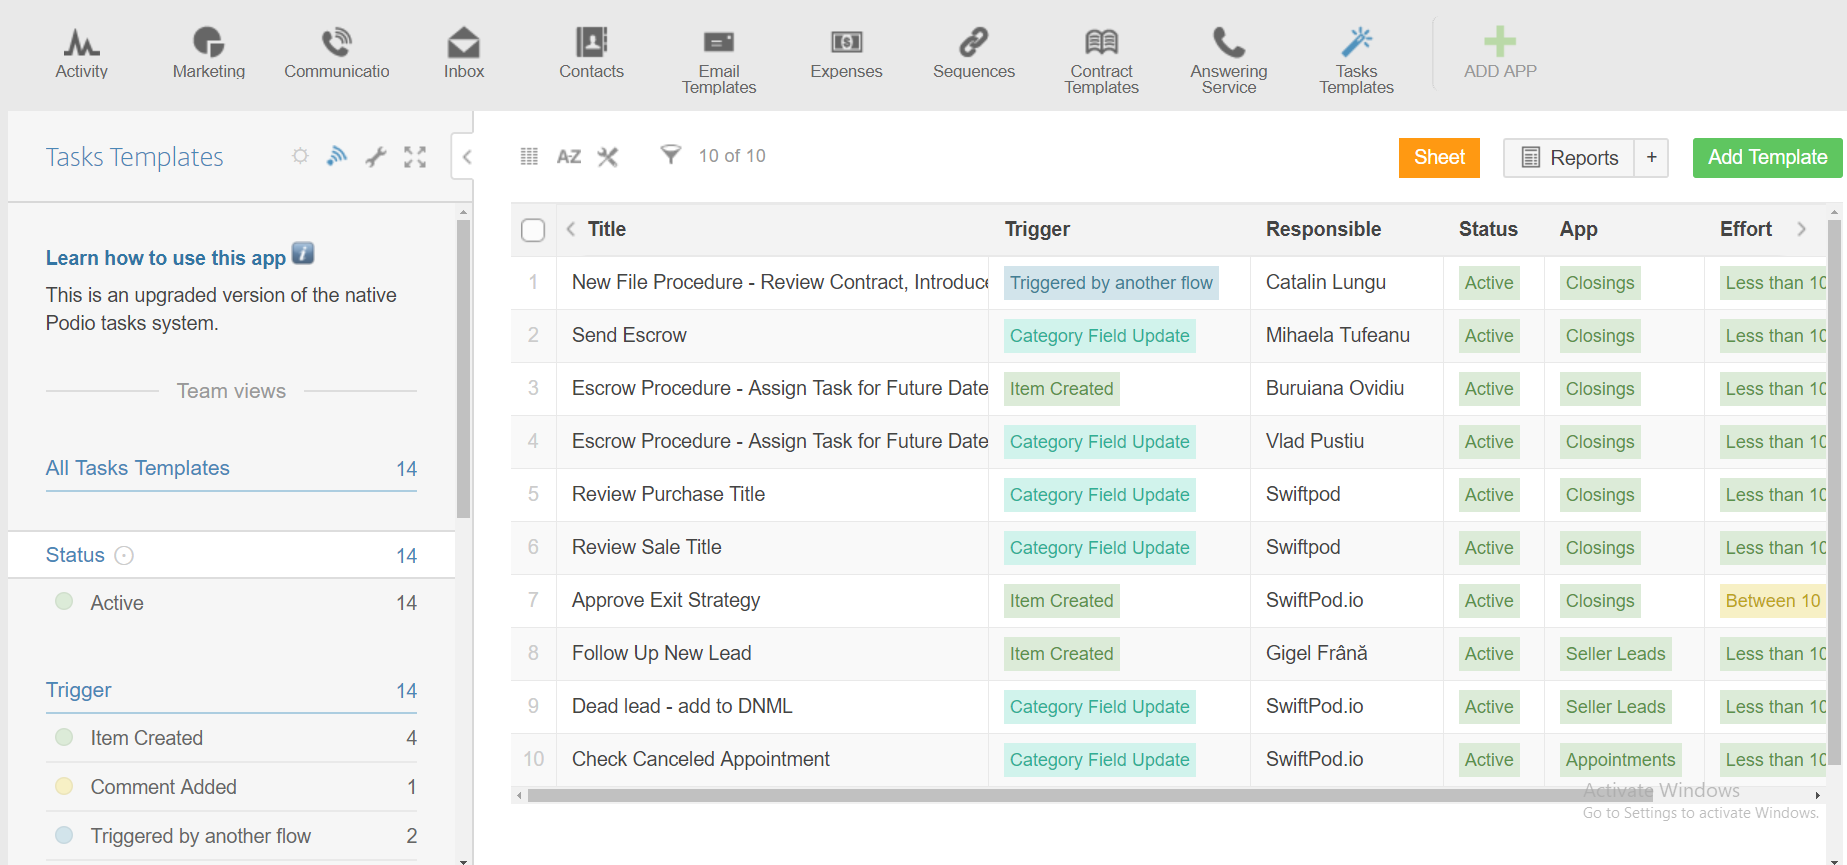Screen dimensions: 1847x865
Task: Click the Item Created tag on Approve Exit Strategy
Action: click(x=1061, y=601)
